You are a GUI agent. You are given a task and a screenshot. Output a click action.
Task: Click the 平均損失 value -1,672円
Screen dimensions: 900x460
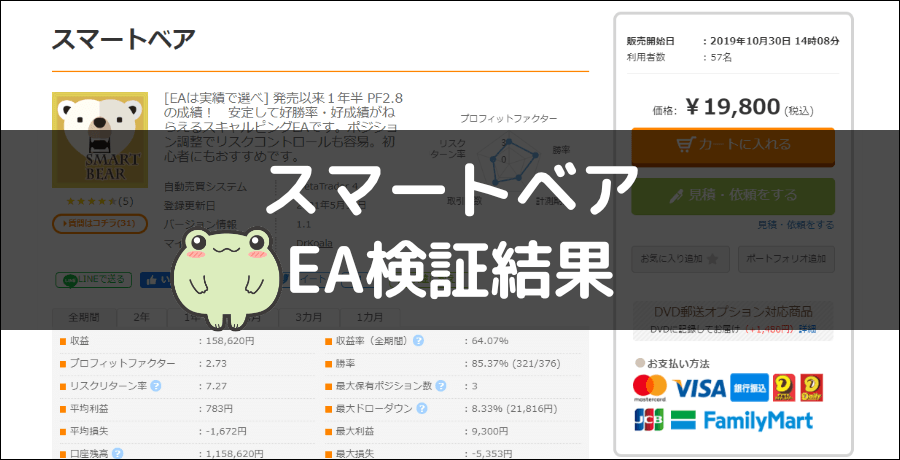point(227,431)
